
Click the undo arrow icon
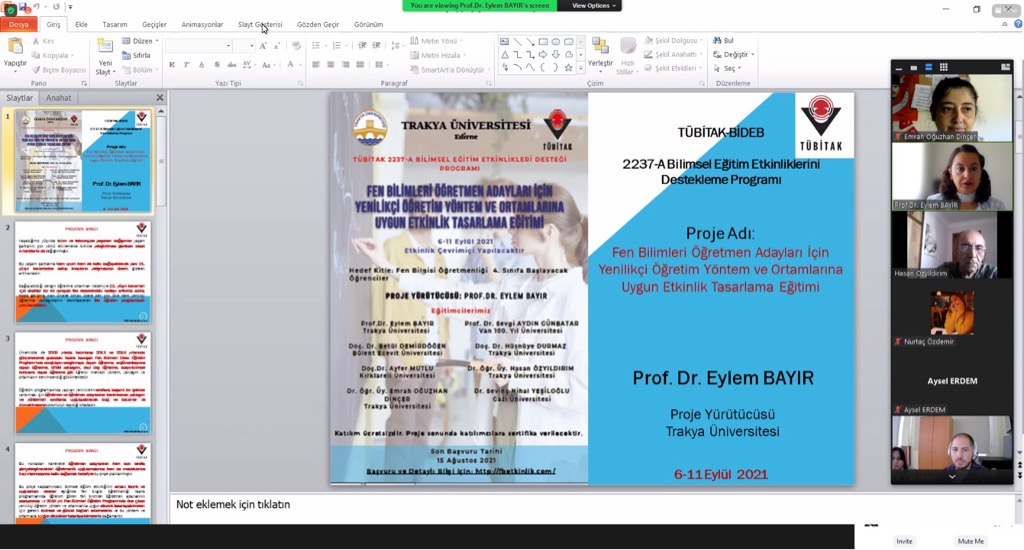[x=37, y=7]
